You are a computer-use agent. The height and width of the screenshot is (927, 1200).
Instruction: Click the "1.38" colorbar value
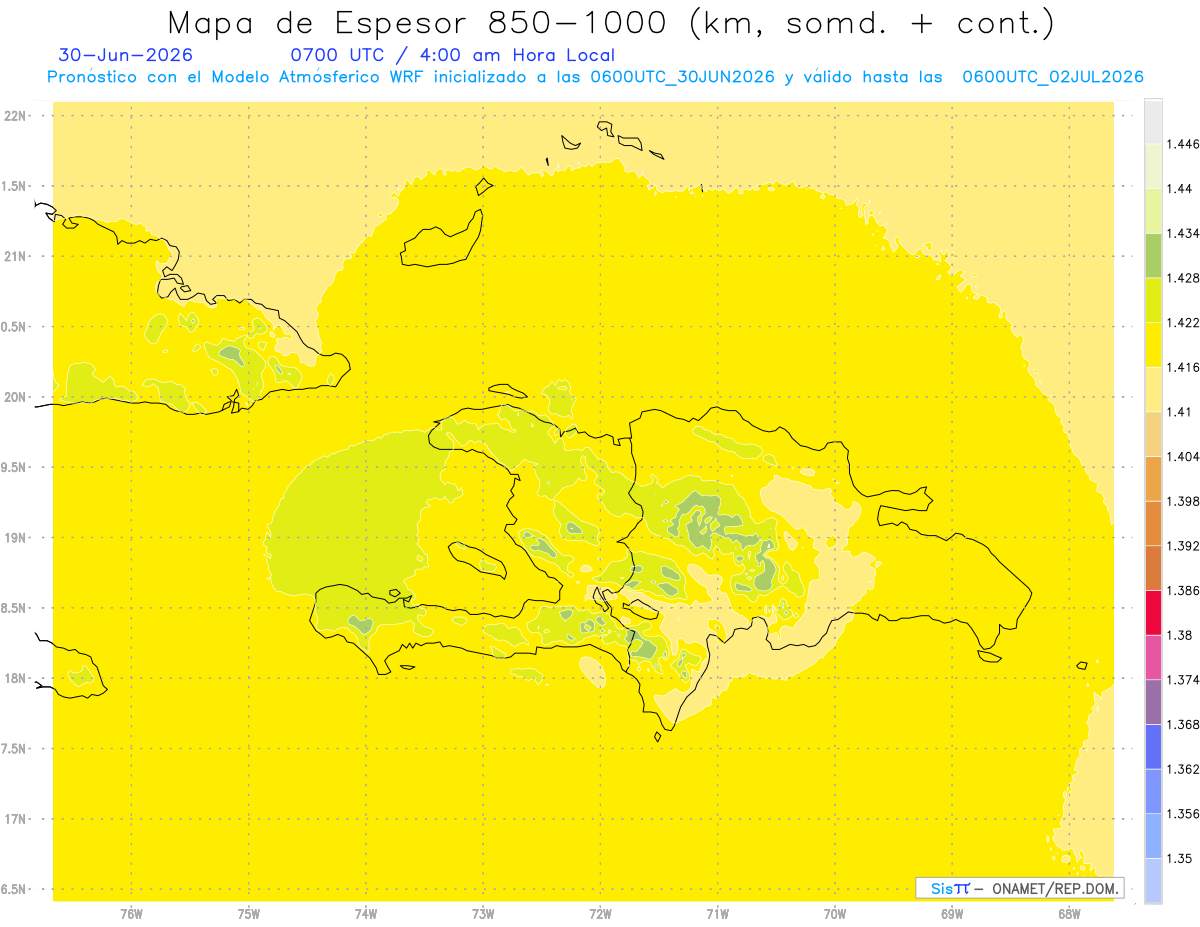point(1179,635)
